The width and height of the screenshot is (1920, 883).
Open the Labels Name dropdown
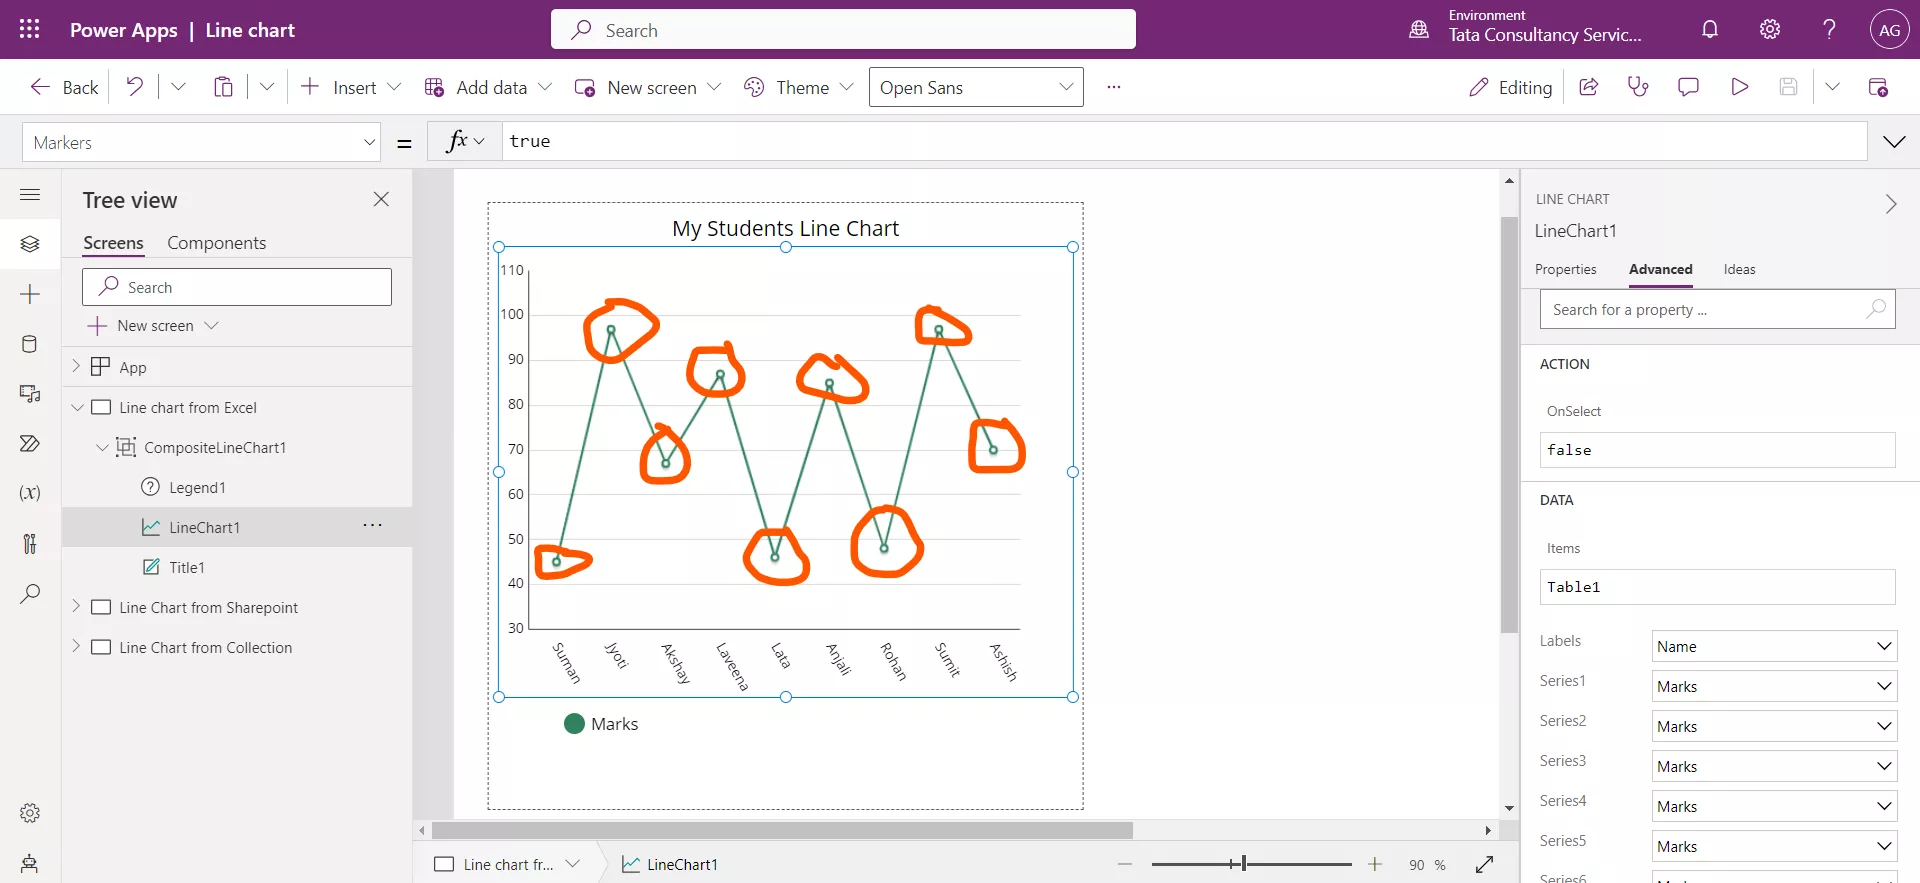pyautogui.click(x=1774, y=646)
